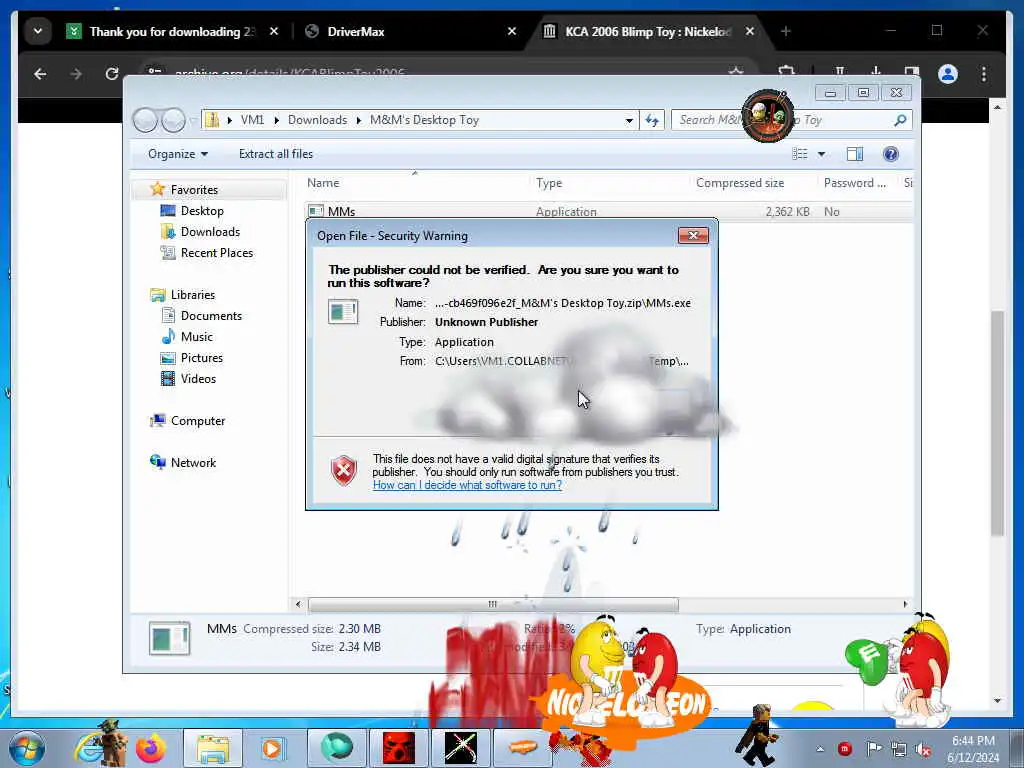Open the address bar history dropdown
This screenshot has width=1024, height=768.
[x=629, y=120]
